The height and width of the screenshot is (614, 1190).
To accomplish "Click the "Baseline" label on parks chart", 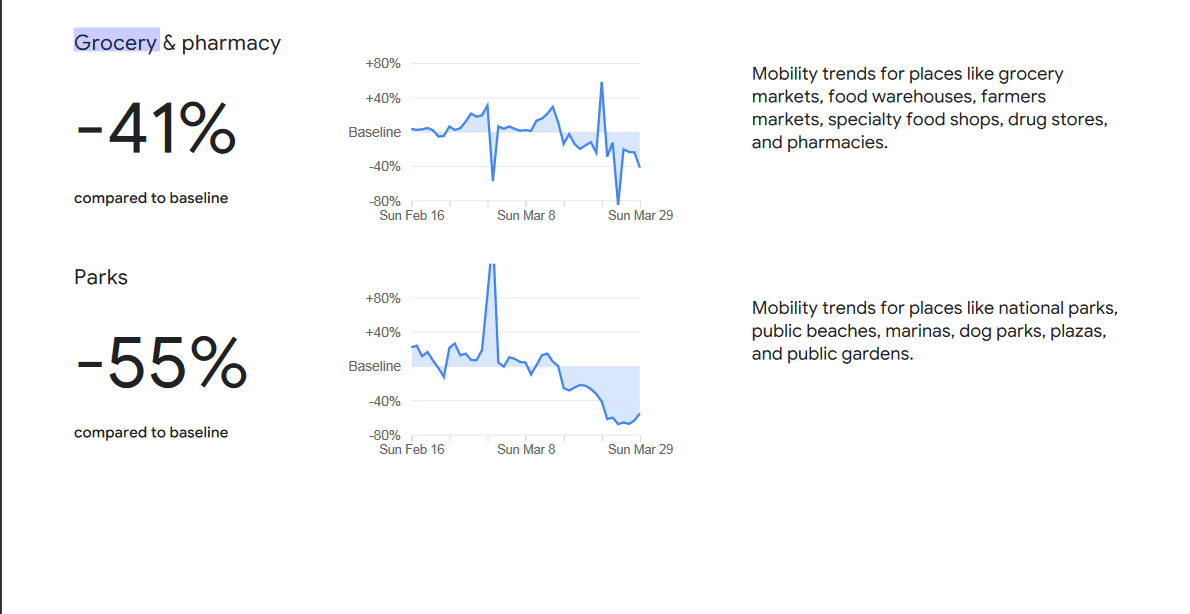I will click(x=375, y=366).
